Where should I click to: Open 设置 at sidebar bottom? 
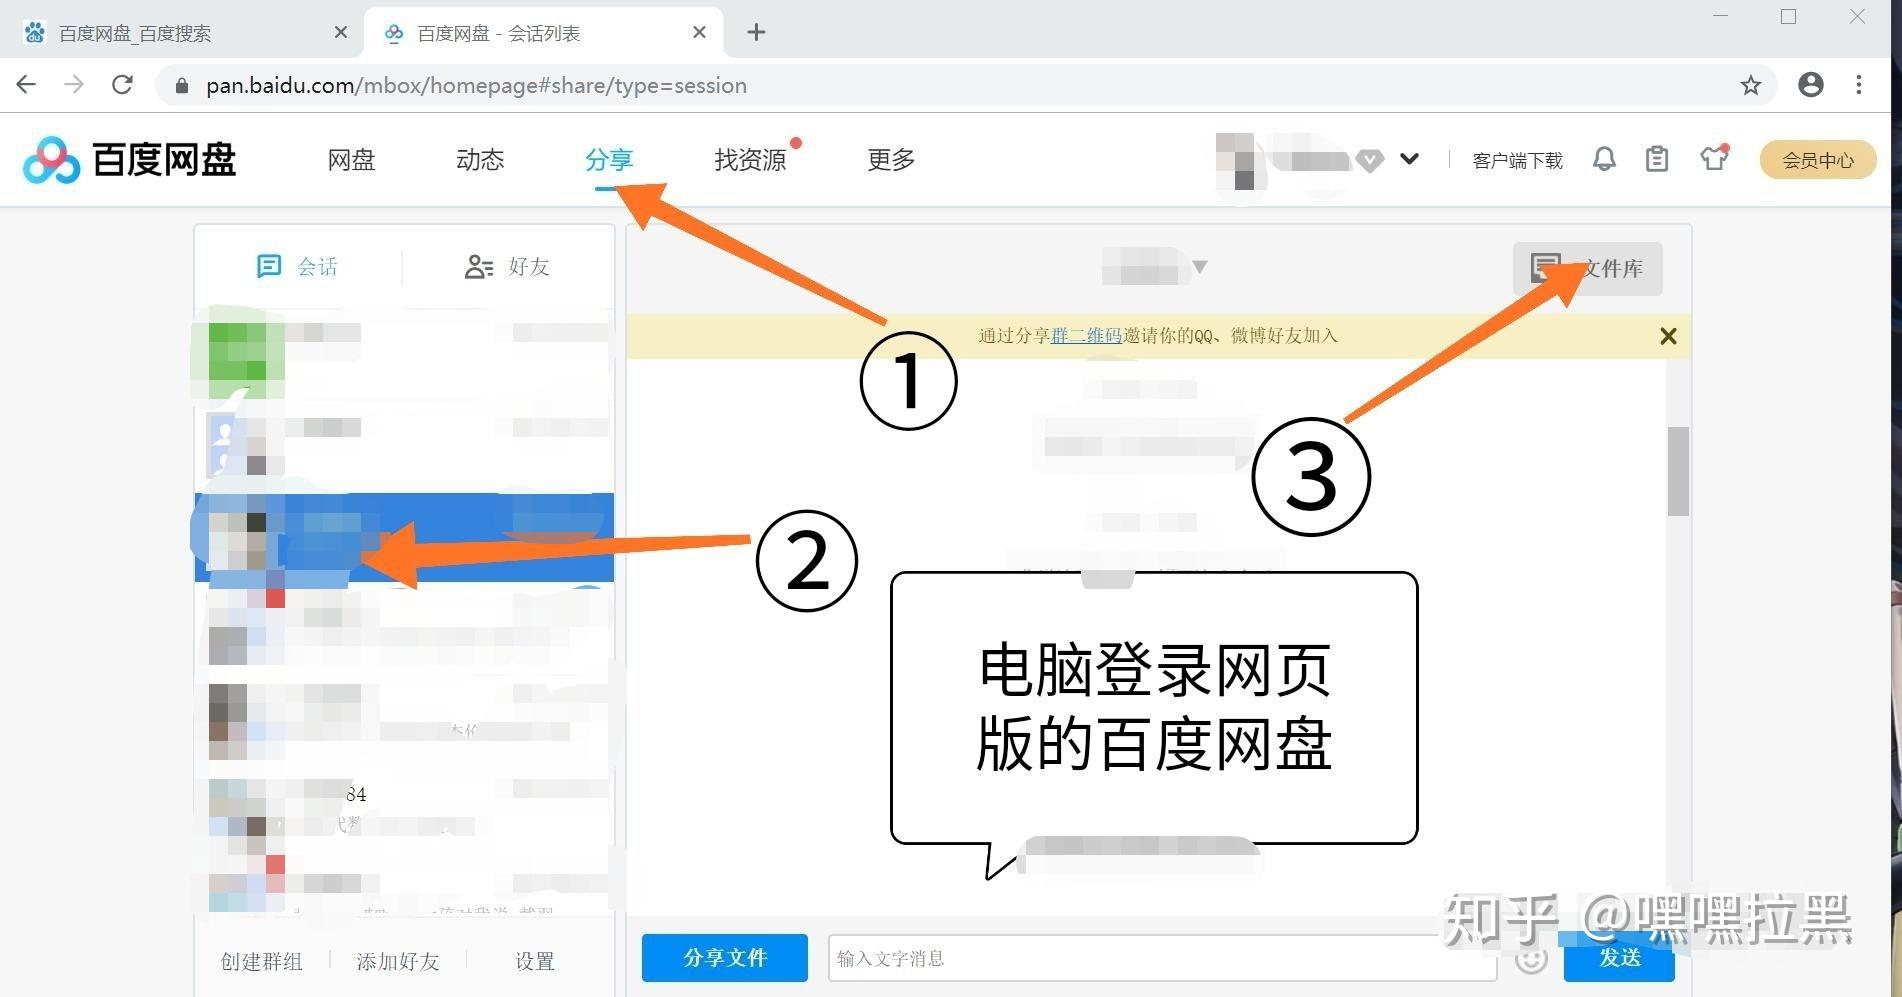pos(535,961)
